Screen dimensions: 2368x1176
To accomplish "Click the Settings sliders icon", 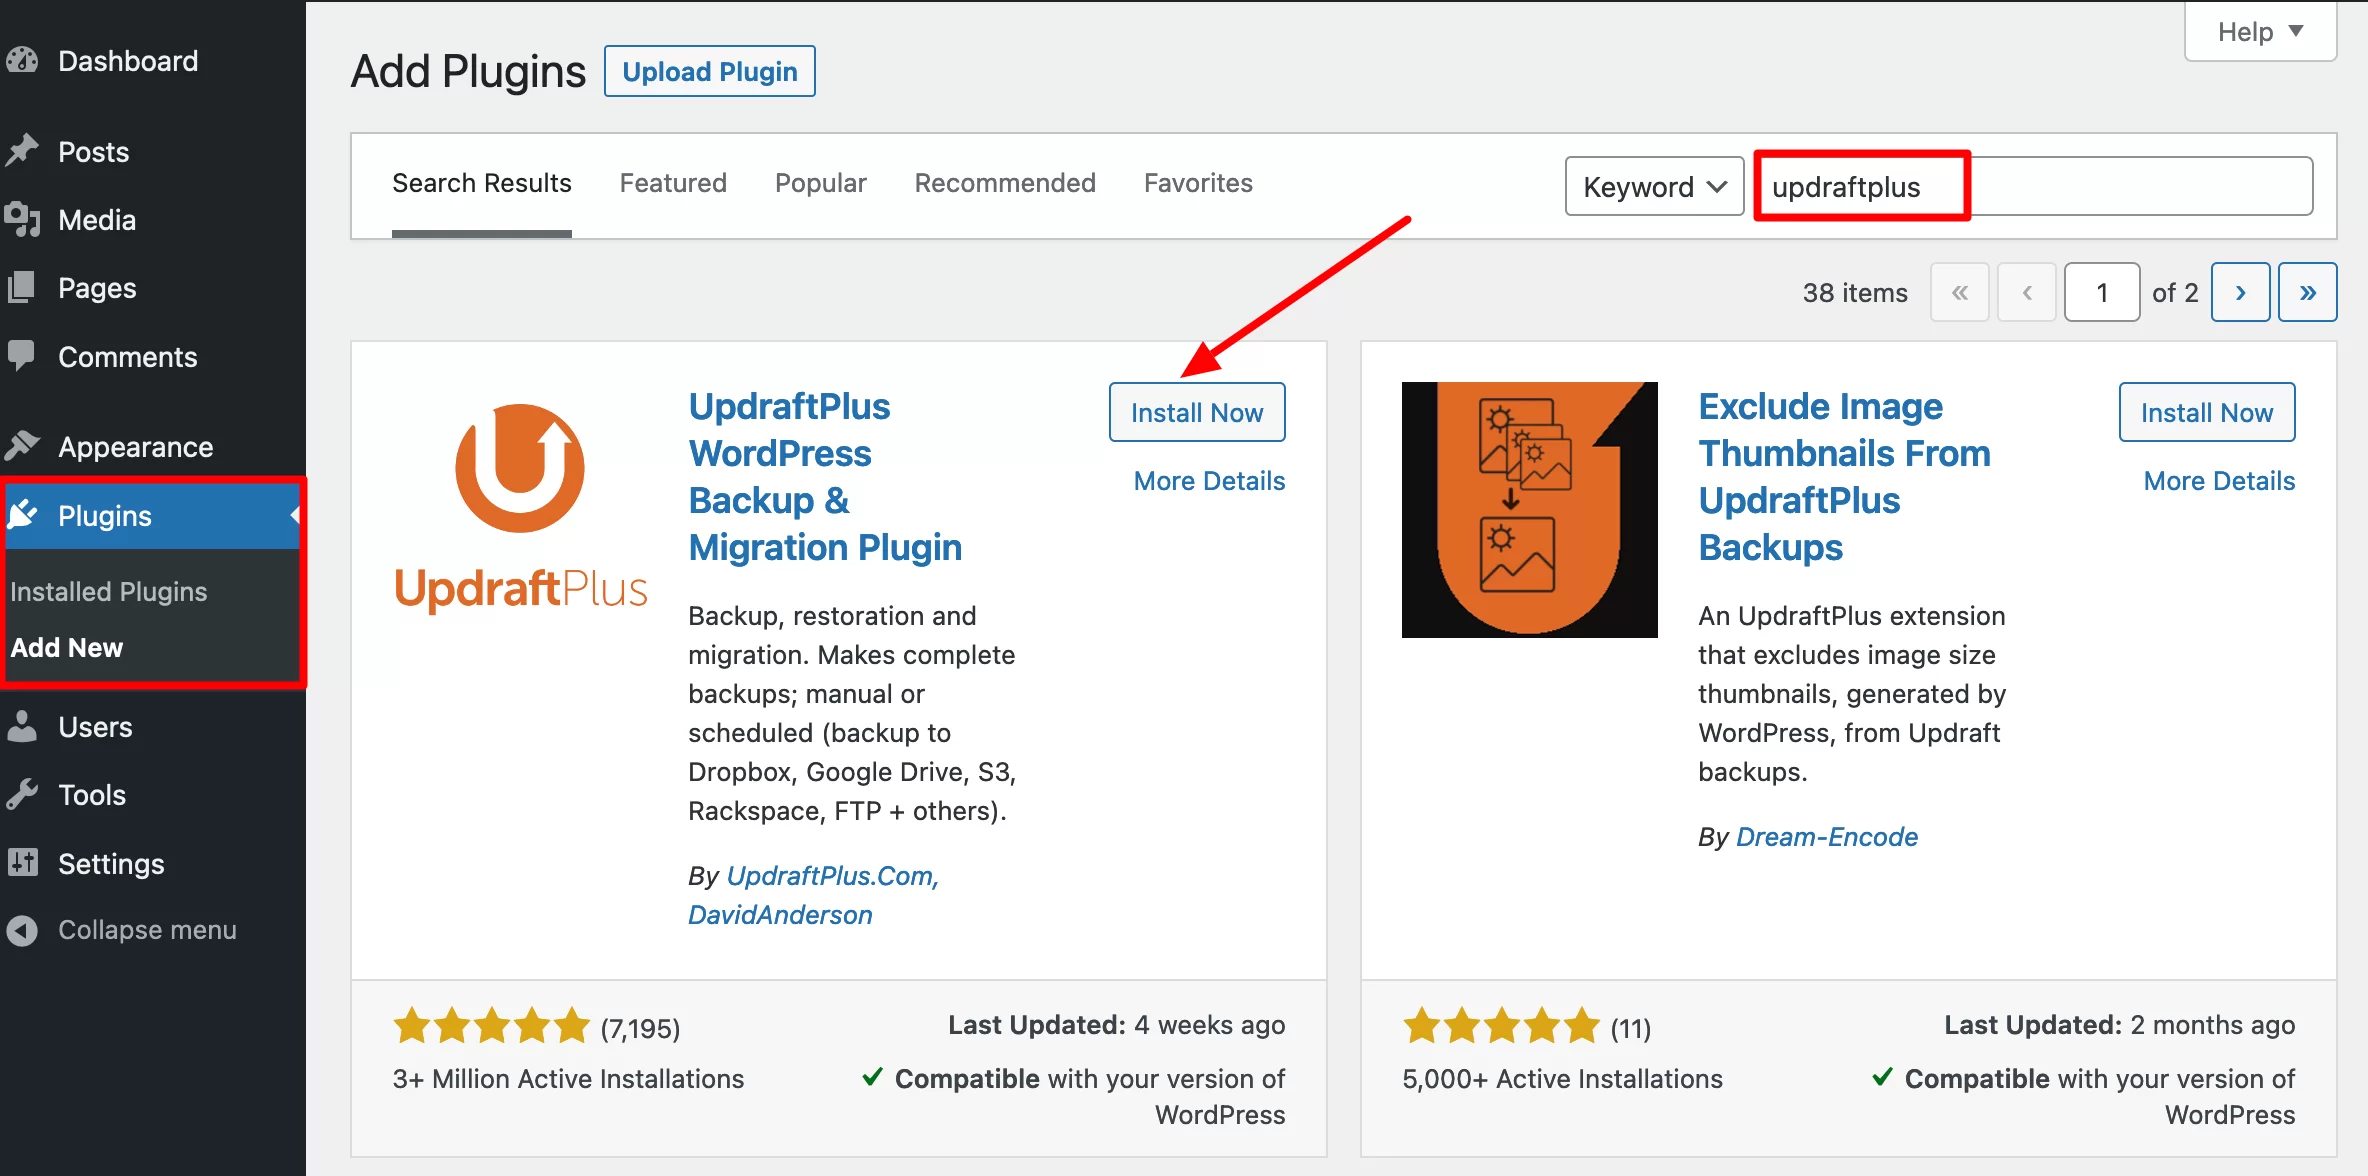I will click(22, 863).
